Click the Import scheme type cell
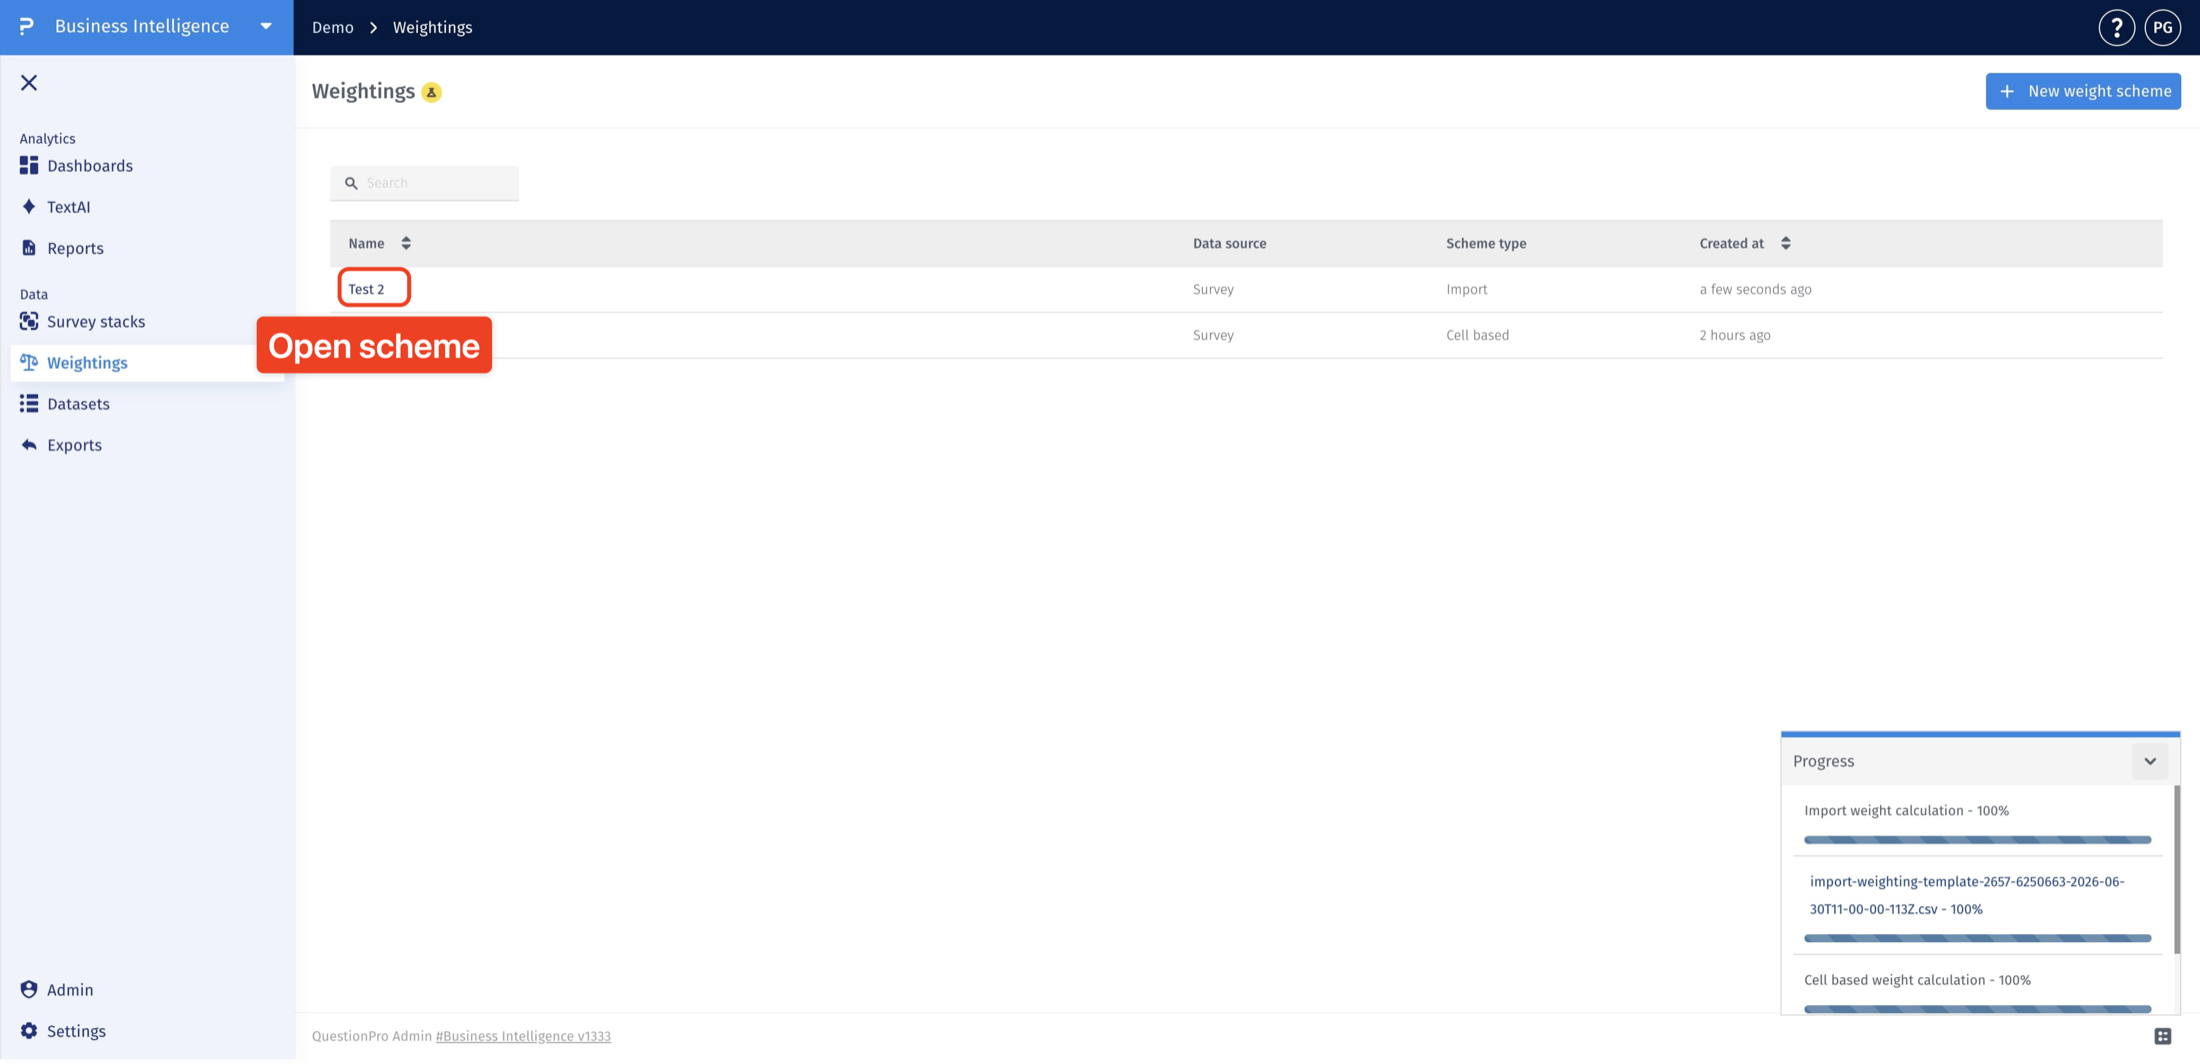 tap(1466, 289)
